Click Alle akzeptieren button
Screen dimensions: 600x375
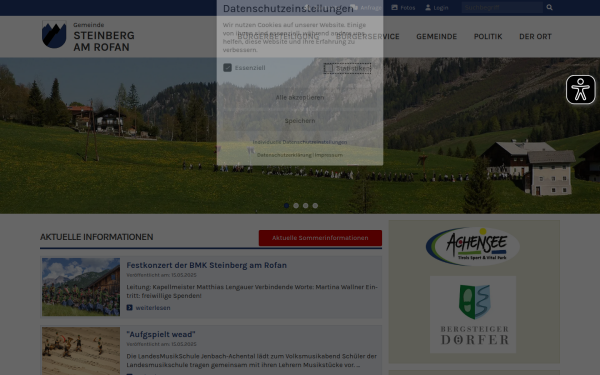click(x=300, y=98)
